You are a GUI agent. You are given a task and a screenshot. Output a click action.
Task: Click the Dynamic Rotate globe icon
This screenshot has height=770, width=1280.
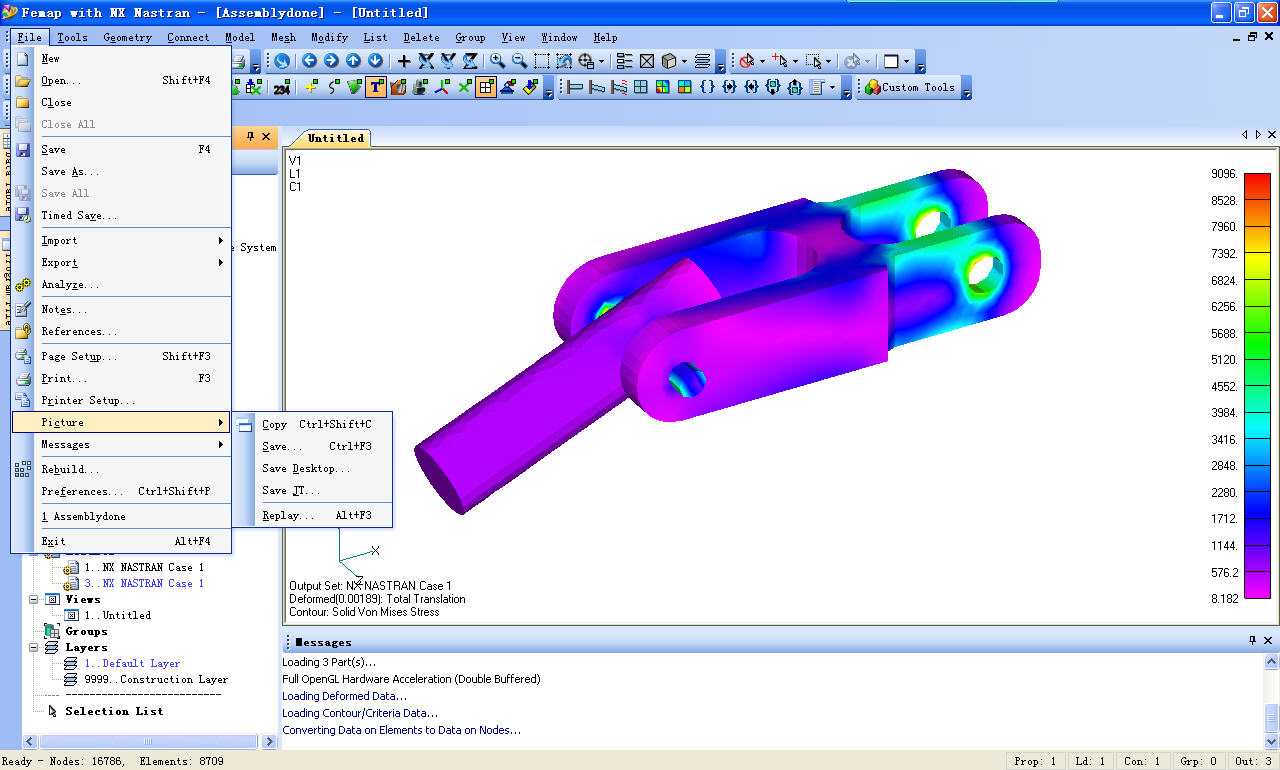[x=282, y=61]
